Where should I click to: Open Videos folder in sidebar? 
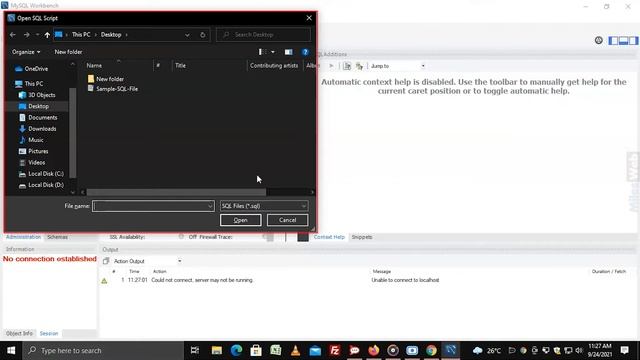point(32,162)
